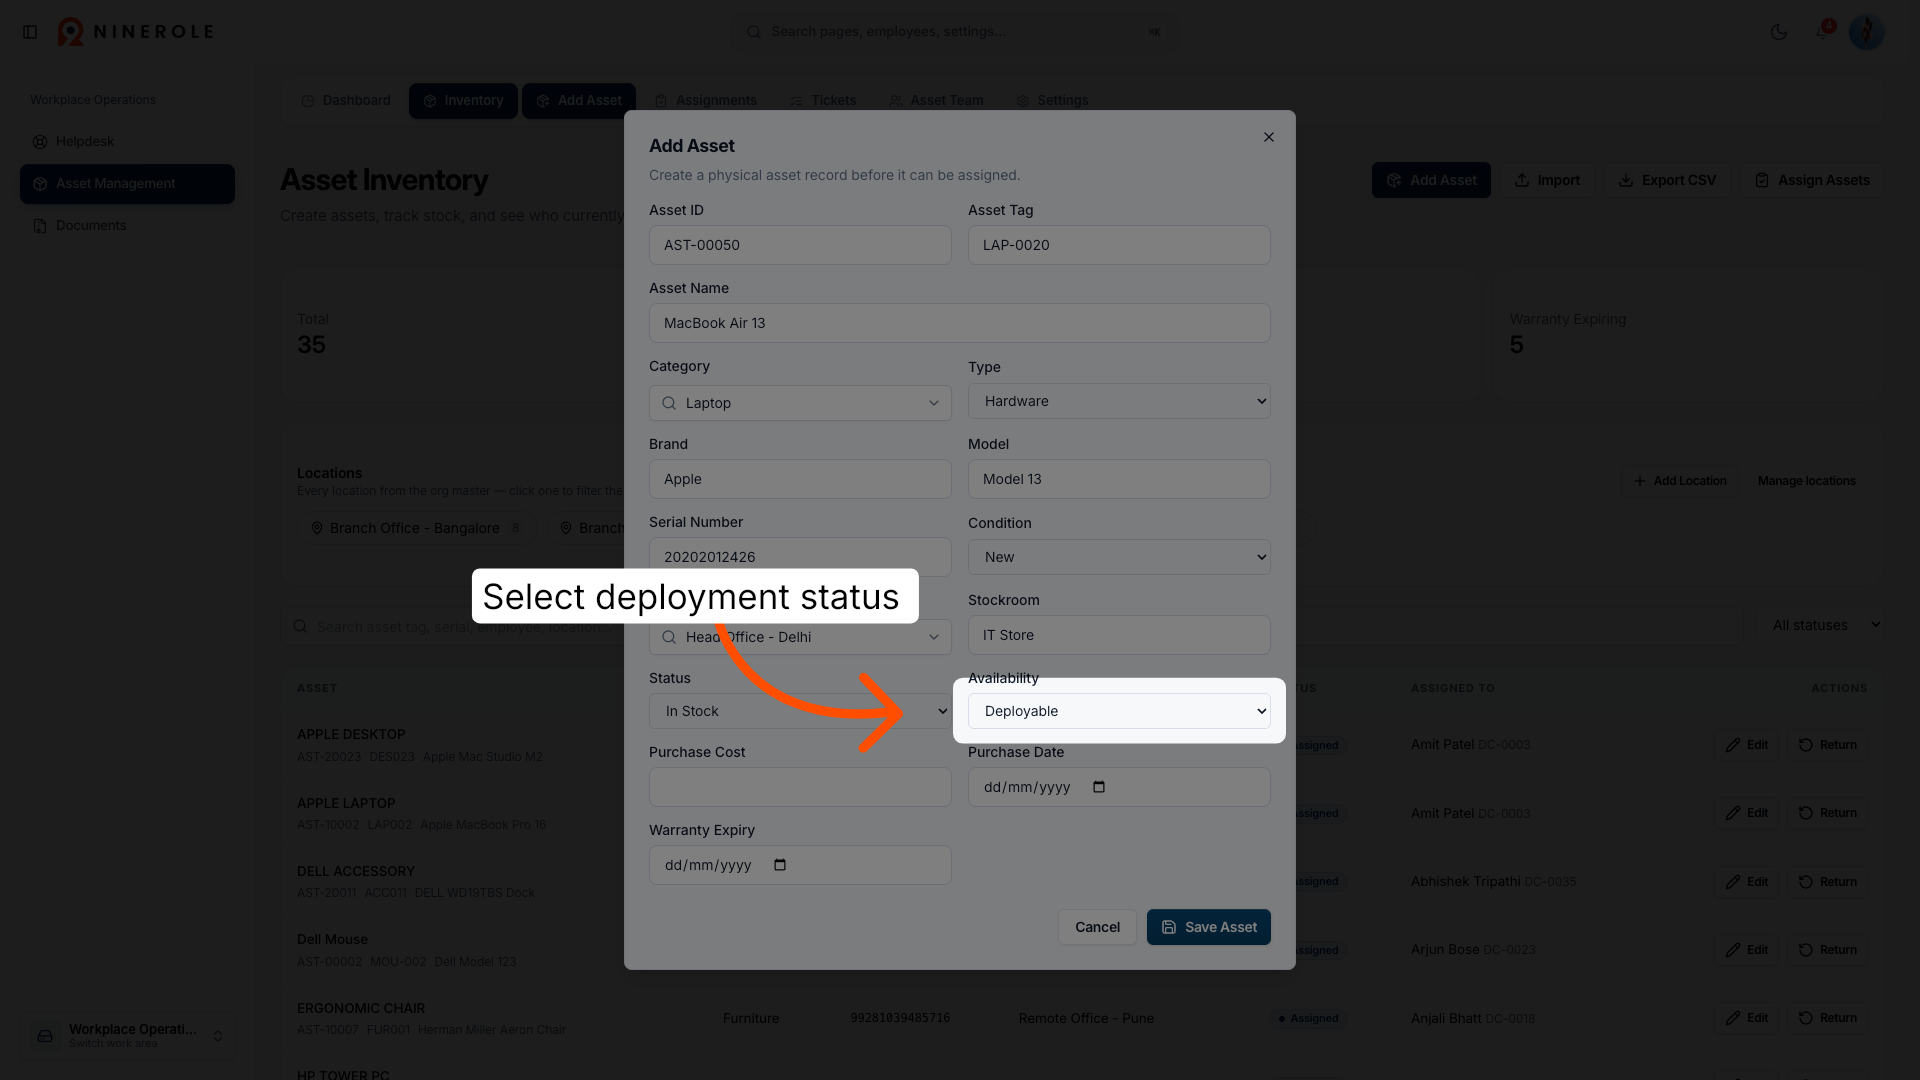Viewport: 1920px width, 1080px height.
Task: Click the search icon in Category field
Action: [x=669, y=403]
